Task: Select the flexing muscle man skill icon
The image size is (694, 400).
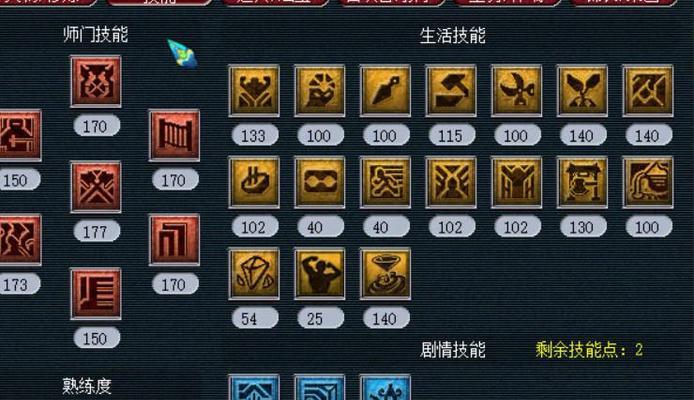Action: point(319,273)
